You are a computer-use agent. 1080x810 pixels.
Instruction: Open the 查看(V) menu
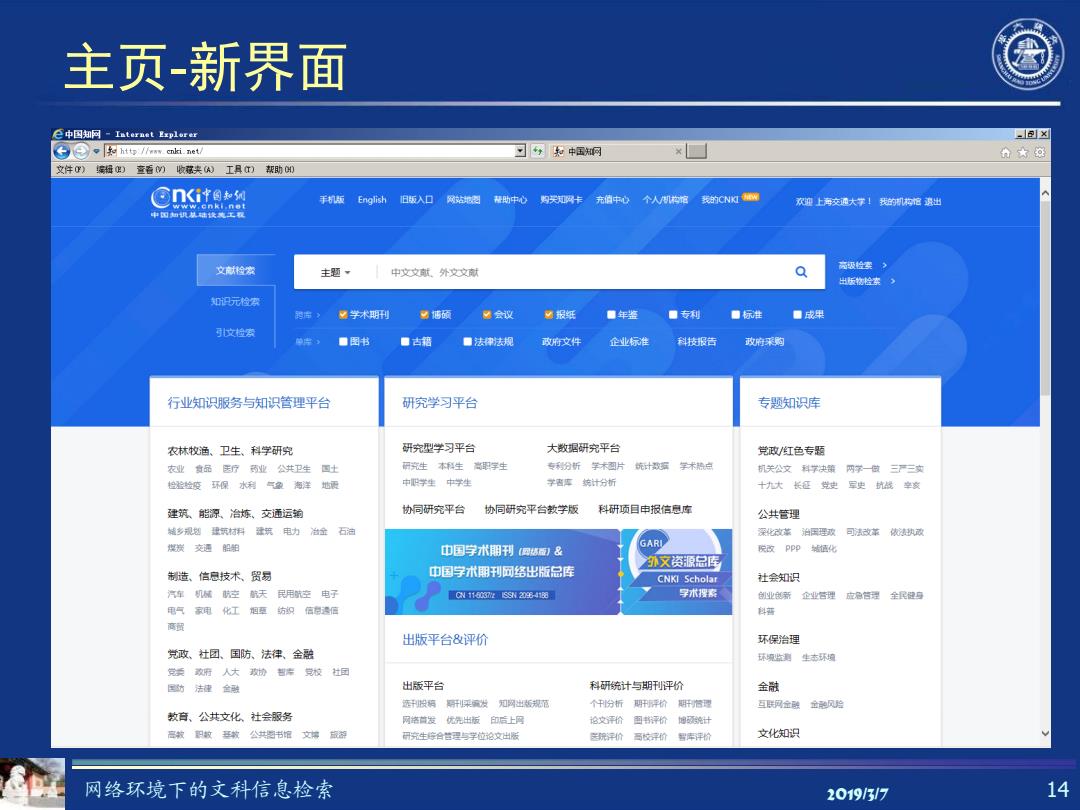pos(151,169)
